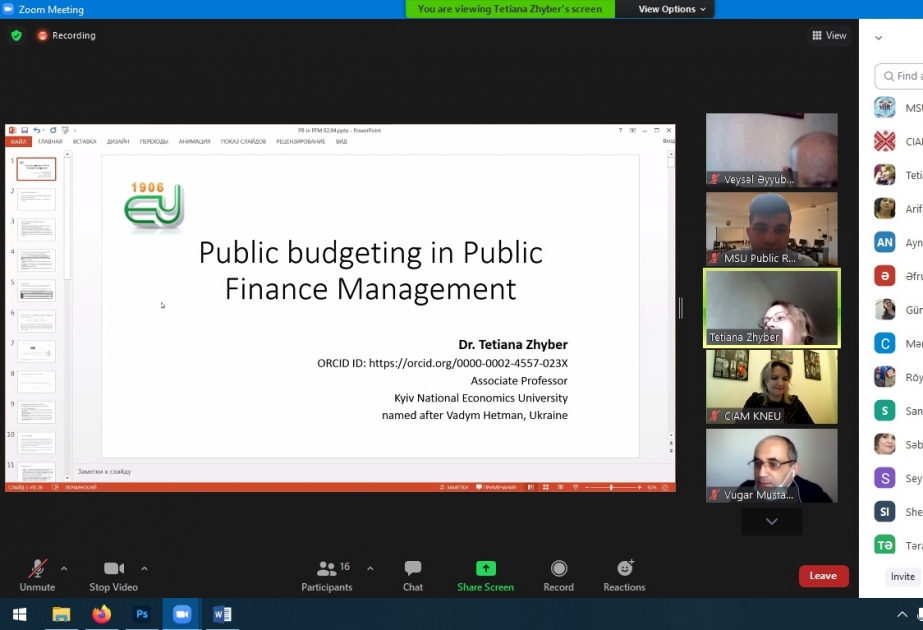The height and width of the screenshot is (630, 923).
Task: Open audio options arrow beside Unmute
Action: pos(64,569)
